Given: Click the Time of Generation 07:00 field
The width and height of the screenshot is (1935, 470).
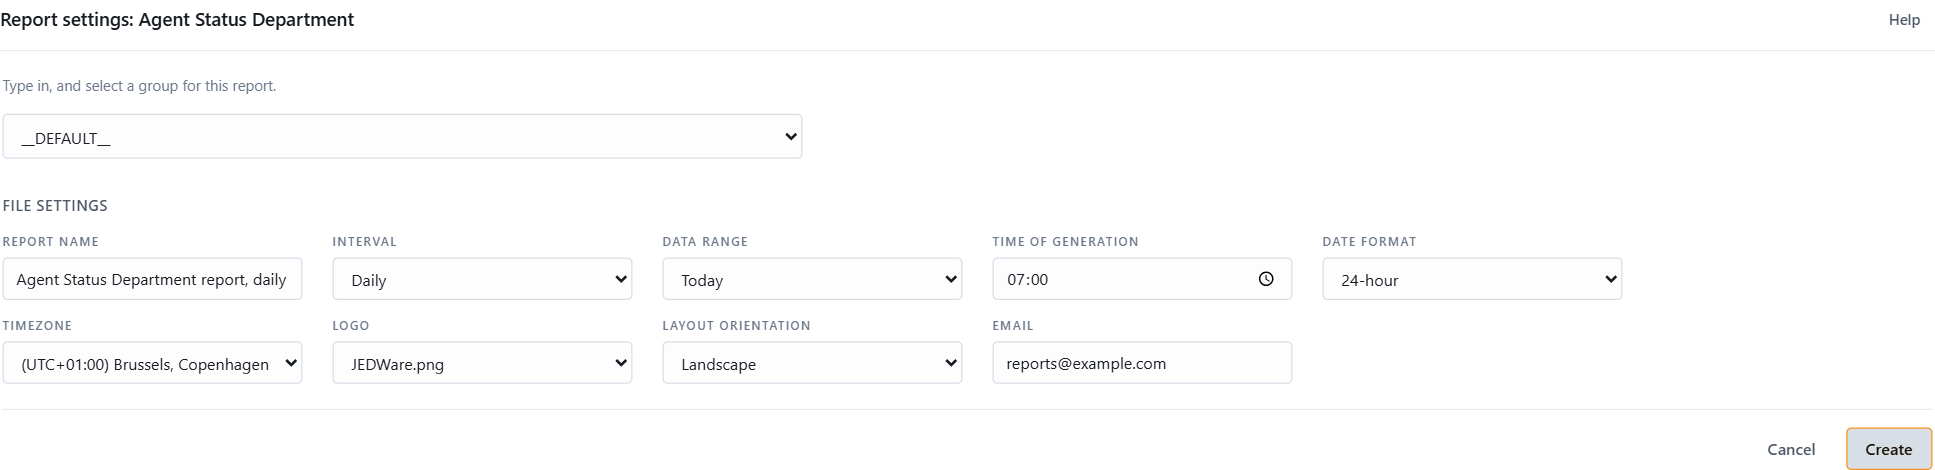Looking at the screenshot, I should tap(1142, 279).
